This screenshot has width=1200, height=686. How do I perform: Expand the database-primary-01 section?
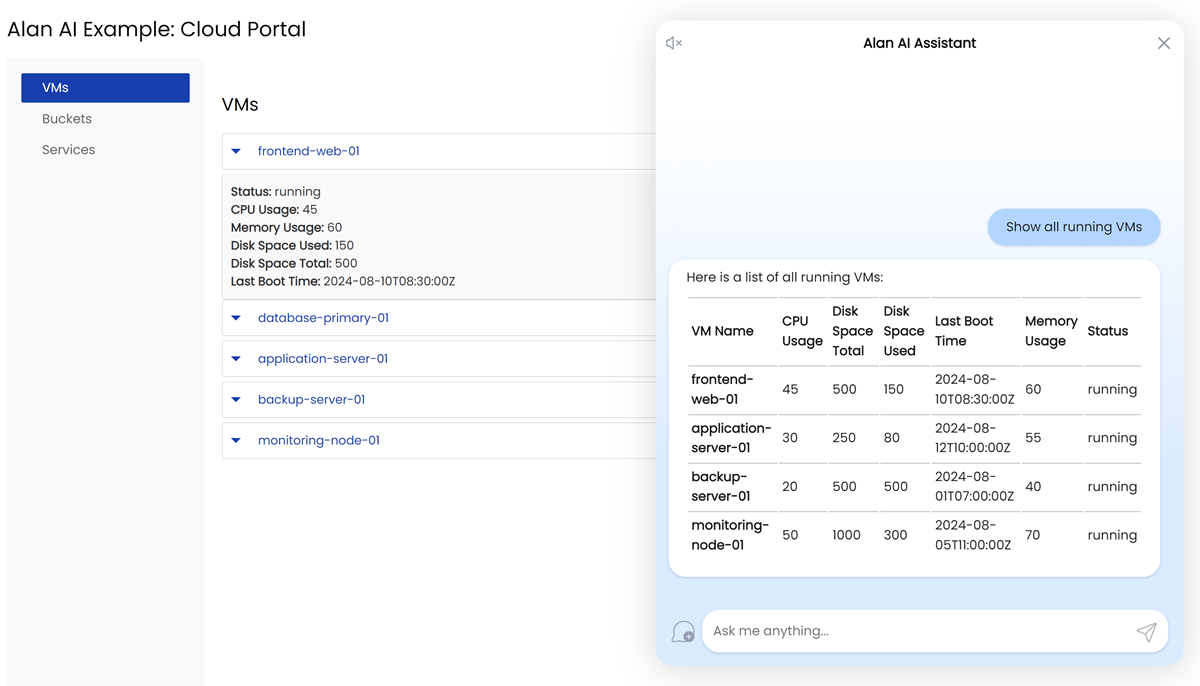[236, 317]
